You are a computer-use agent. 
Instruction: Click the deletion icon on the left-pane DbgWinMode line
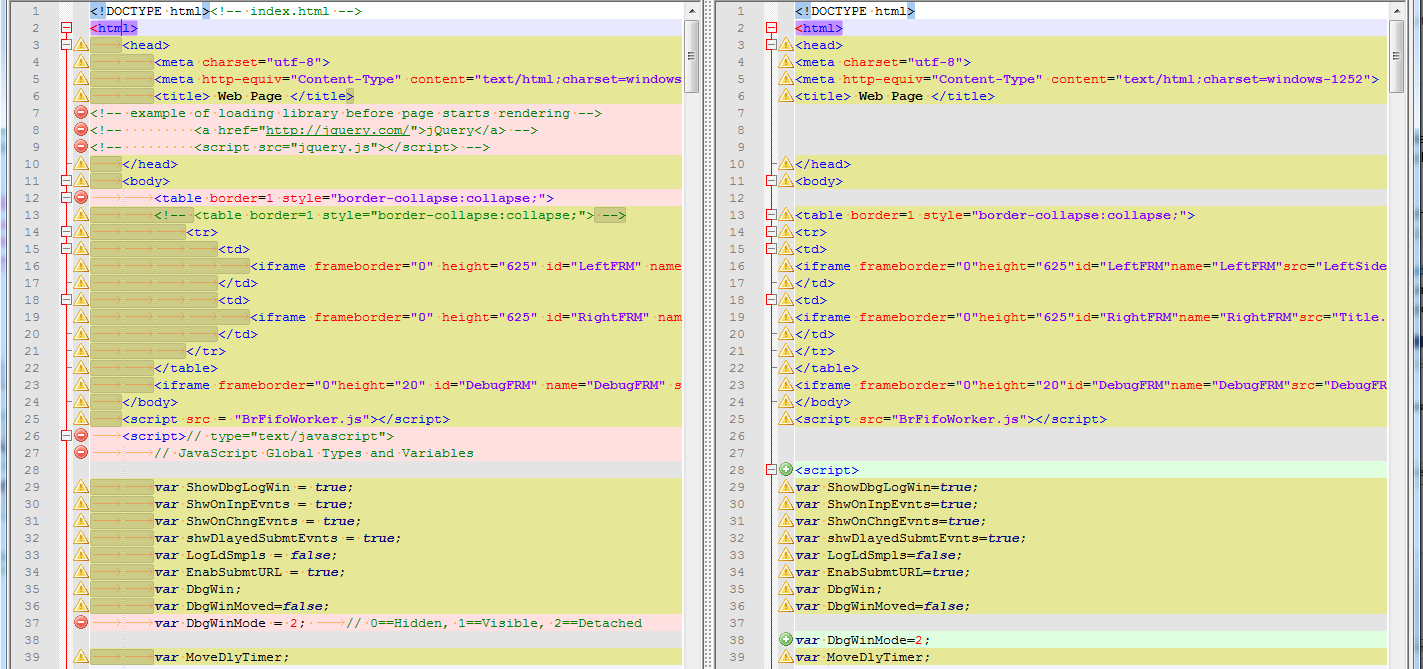click(x=82, y=622)
